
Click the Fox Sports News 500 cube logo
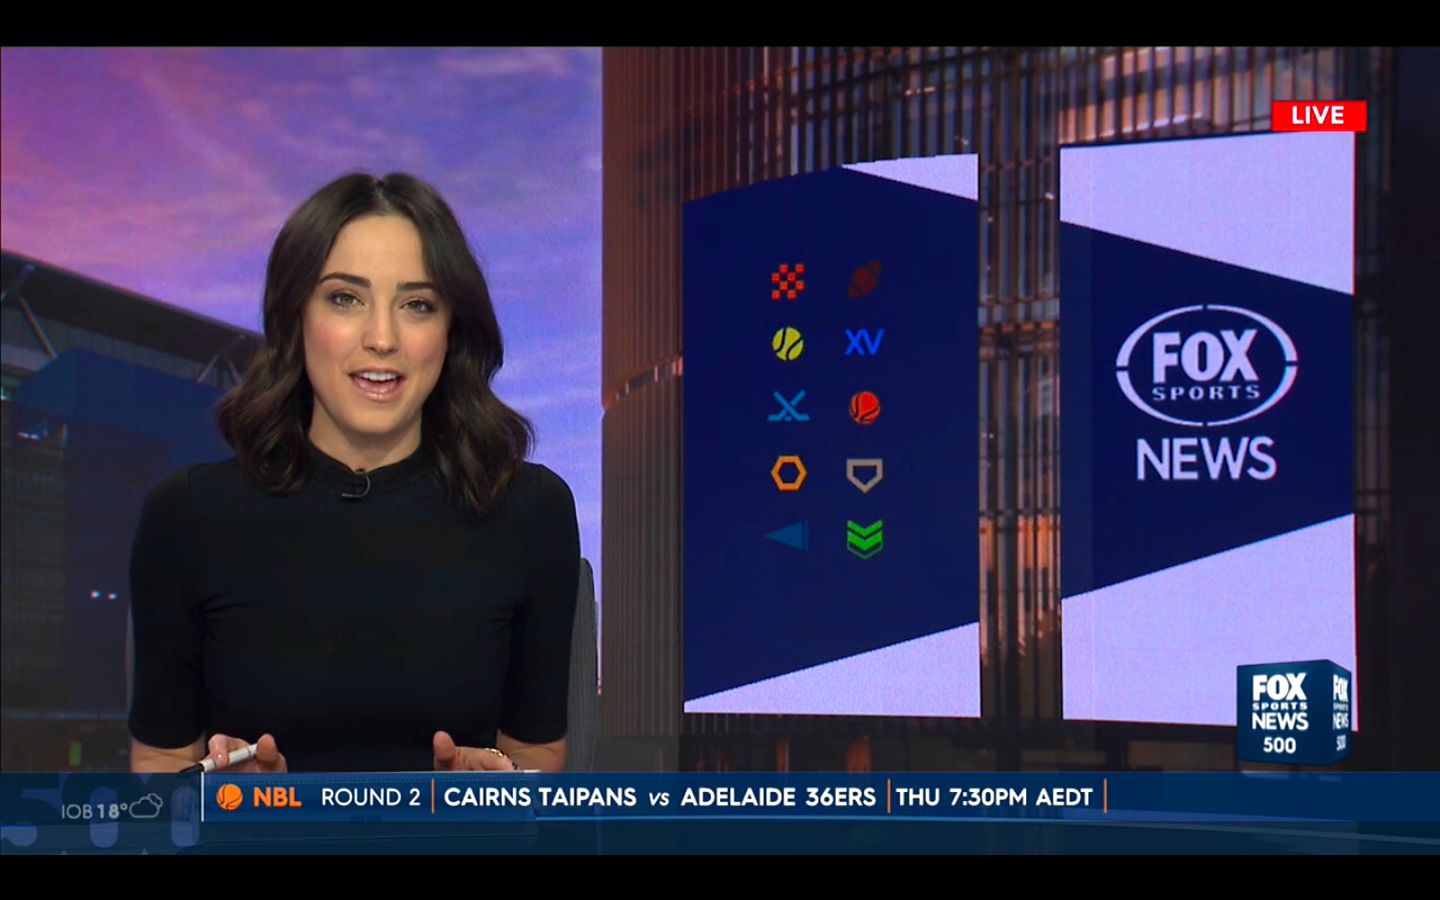click(1292, 712)
